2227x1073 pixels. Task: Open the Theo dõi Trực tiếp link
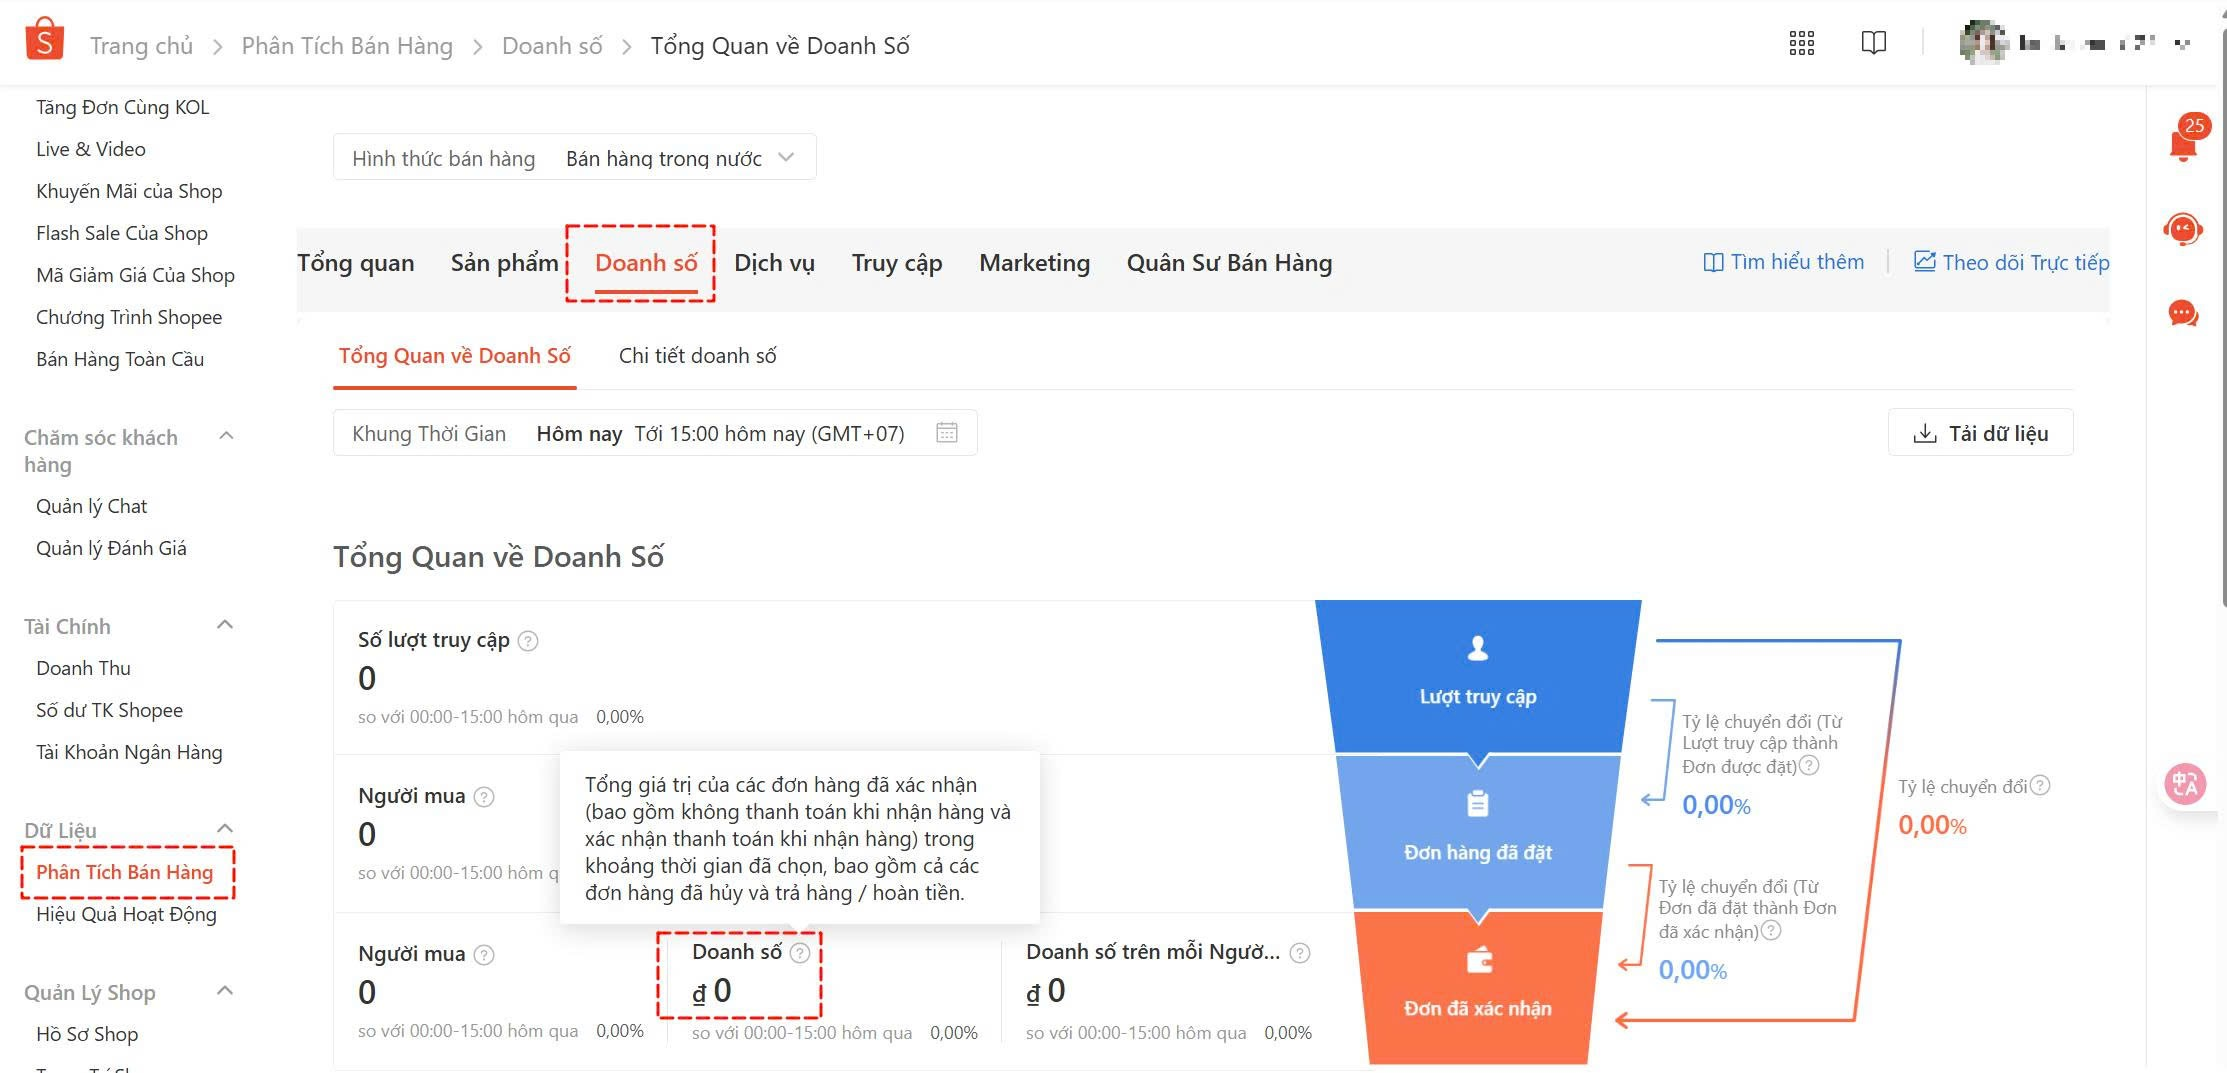[x=2011, y=262]
